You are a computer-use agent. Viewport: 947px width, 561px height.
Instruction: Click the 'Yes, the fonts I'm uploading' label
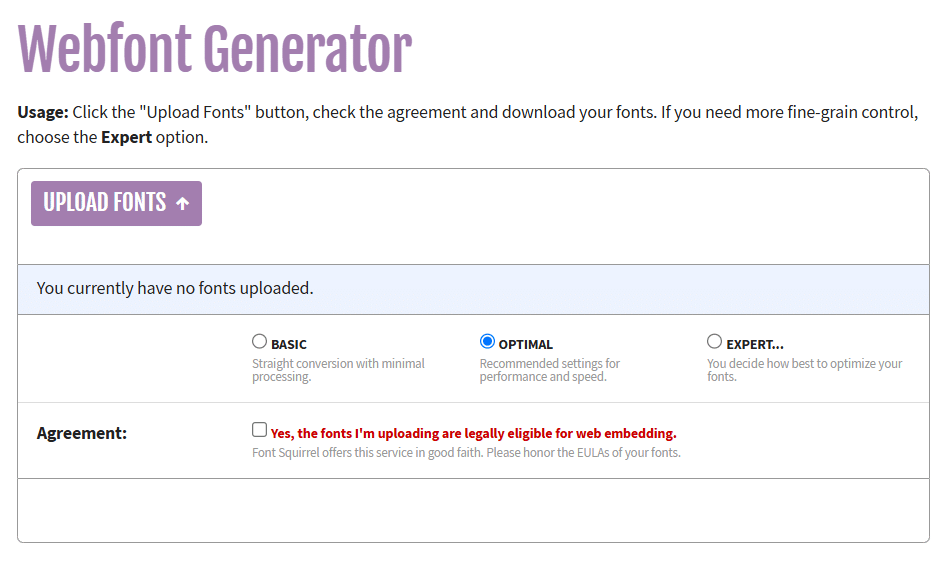(474, 434)
